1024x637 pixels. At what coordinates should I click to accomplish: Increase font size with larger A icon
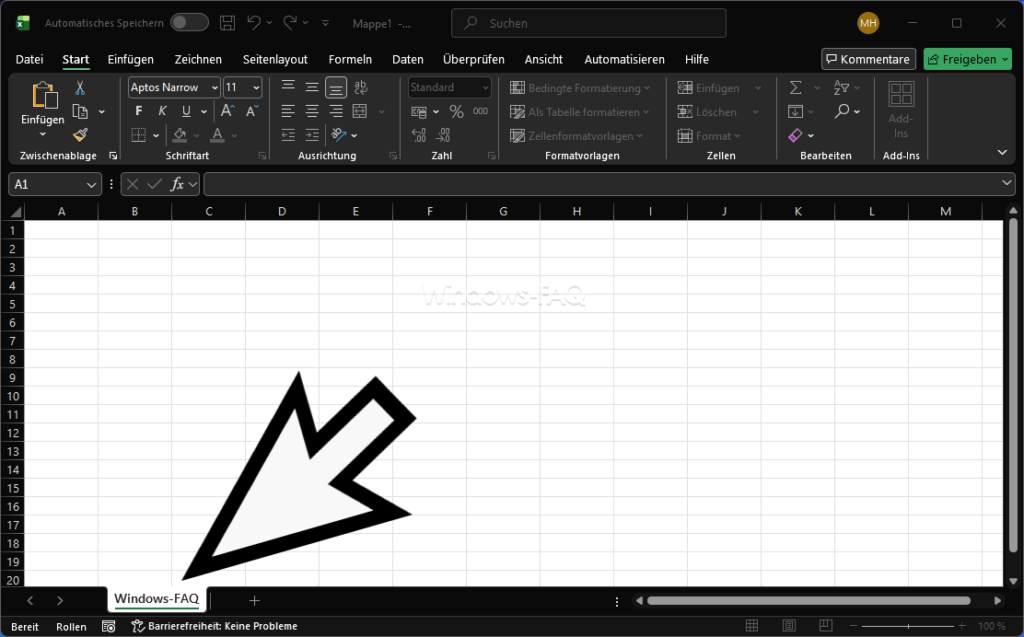(x=227, y=111)
